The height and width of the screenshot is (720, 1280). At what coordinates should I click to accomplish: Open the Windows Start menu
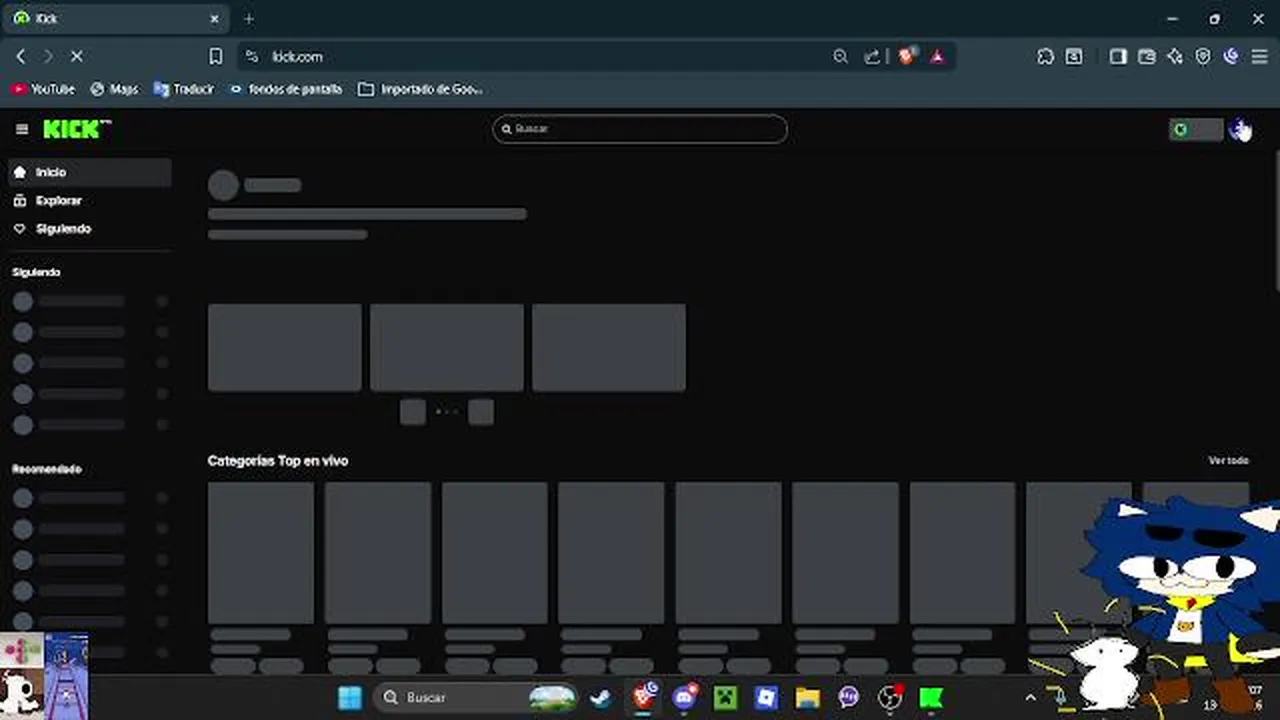(350, 697)
